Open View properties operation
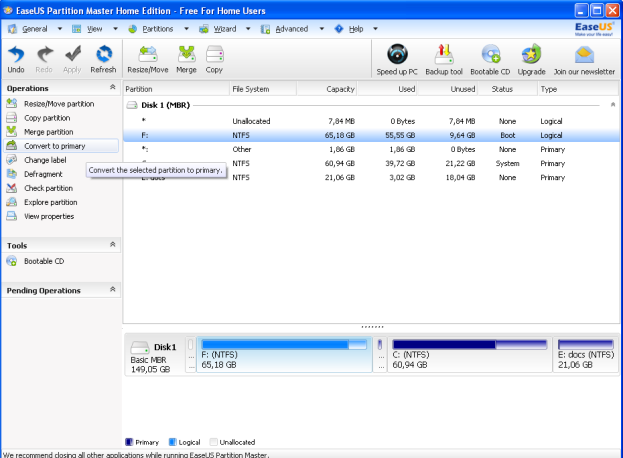The height and width of the screenshot is (458, 623). 49,216
